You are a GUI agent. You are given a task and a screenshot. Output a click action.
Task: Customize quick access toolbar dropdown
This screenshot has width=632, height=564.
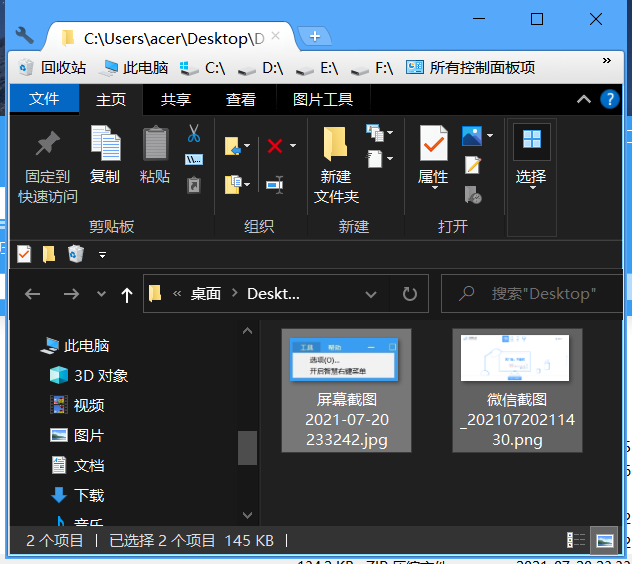[x=102, y=255]
